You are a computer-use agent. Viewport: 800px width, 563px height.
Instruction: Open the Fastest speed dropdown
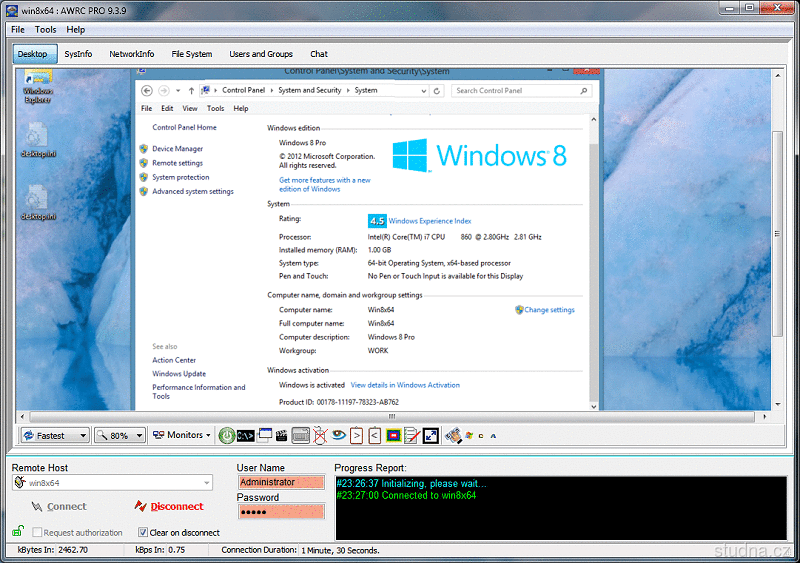(55, 435)
